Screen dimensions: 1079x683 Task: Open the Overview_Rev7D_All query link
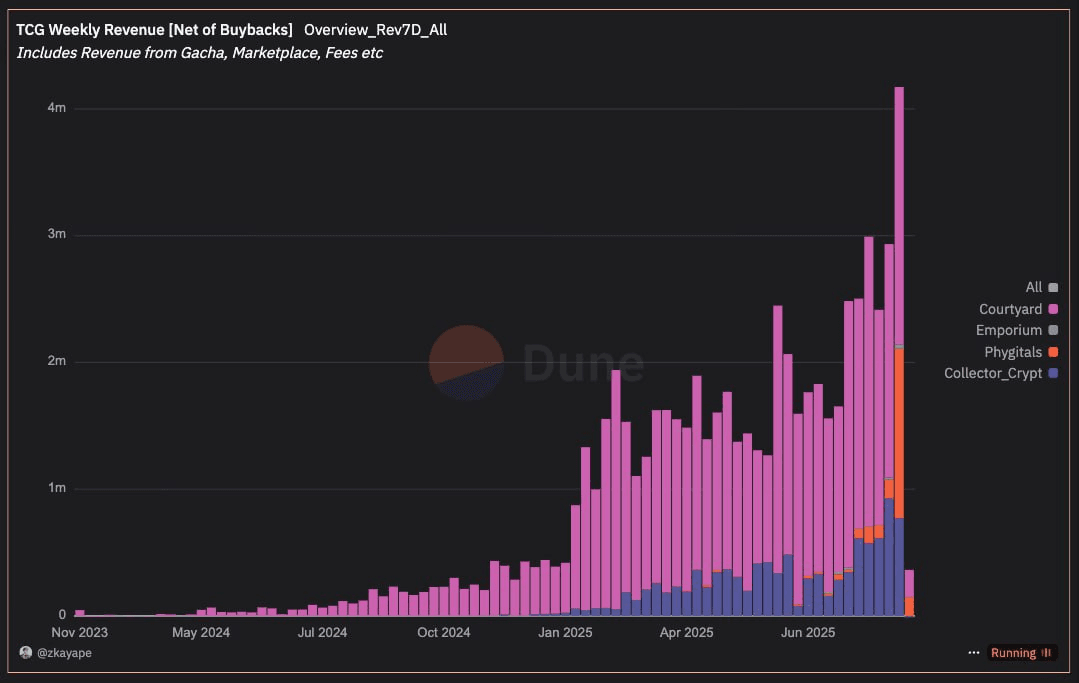click(x=376, y=30)
